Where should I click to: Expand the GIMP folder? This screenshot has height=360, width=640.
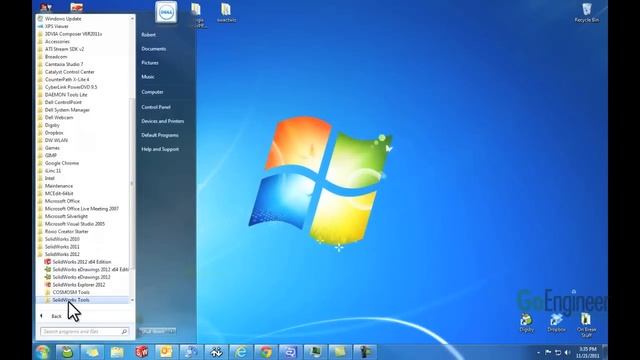[51, 156]
